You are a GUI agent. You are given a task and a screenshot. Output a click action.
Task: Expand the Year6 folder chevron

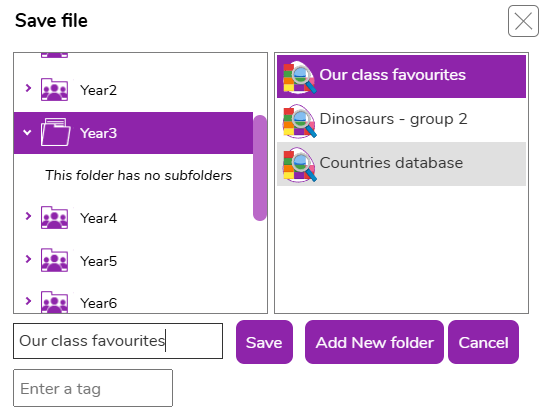coord(28,301)
